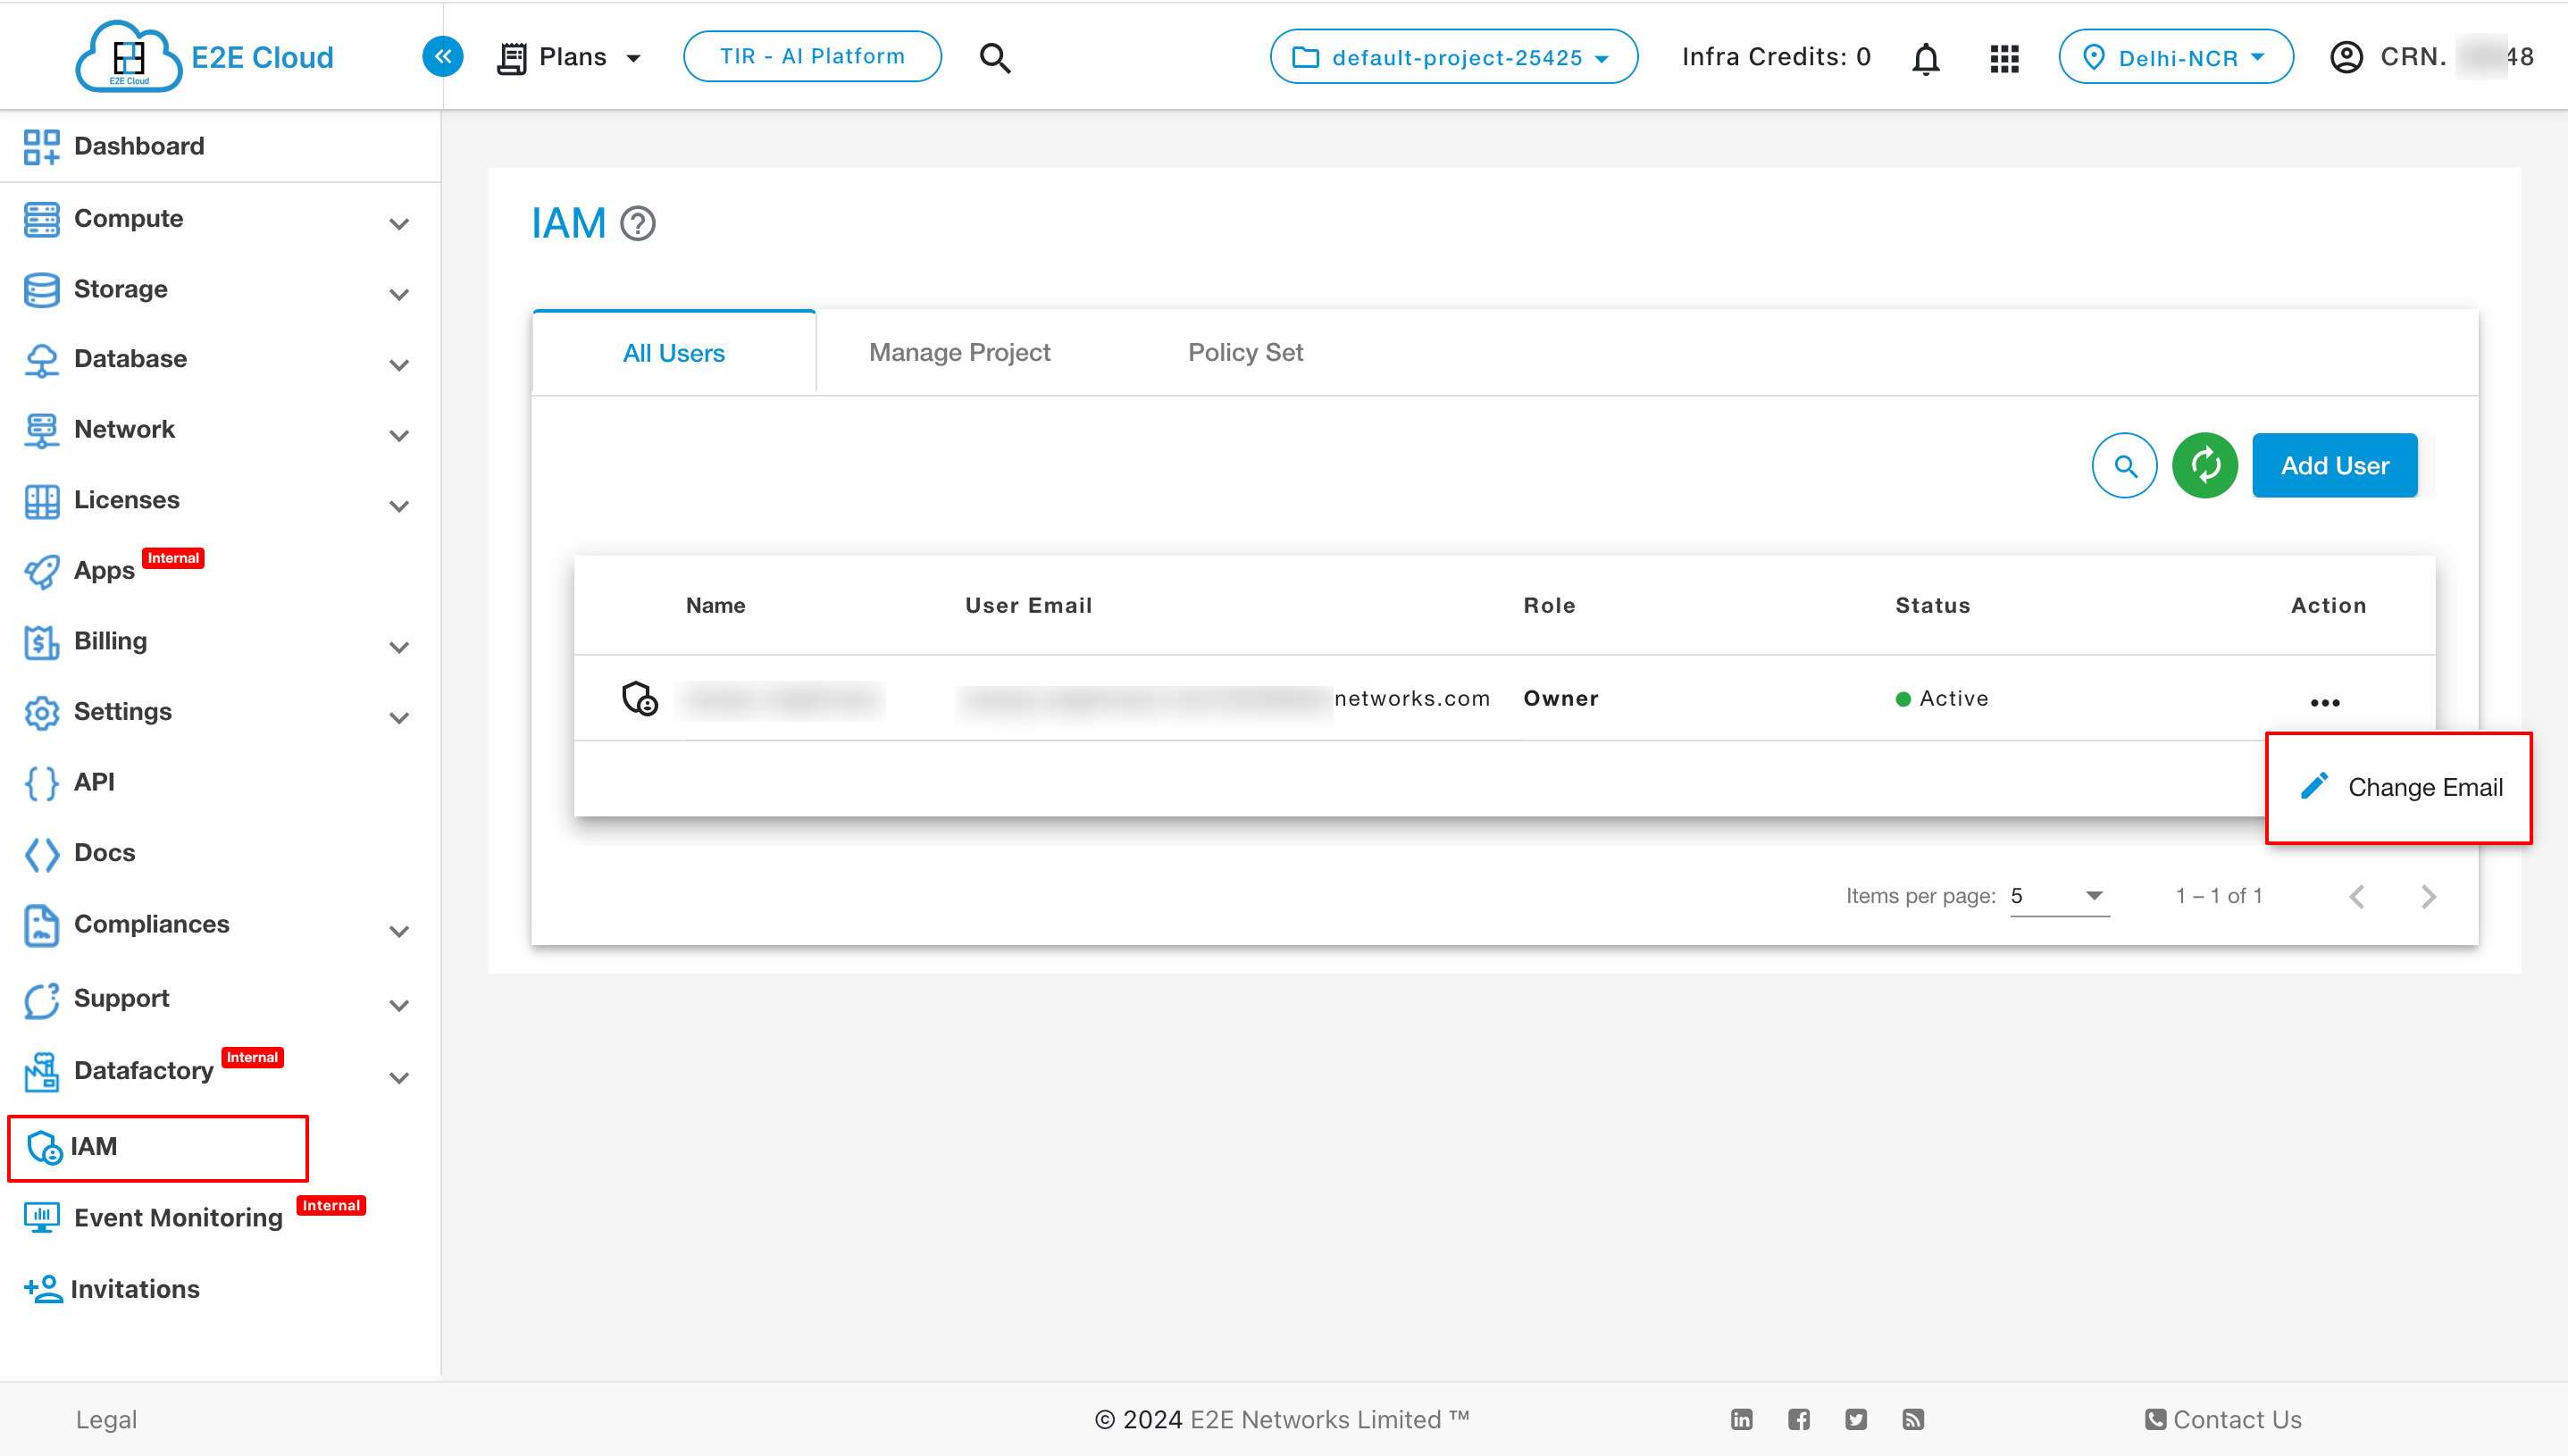2568x1456 pixels.
Task: Click the Owner role cell
Action: pyautogui.click(x=1560, y=698)
